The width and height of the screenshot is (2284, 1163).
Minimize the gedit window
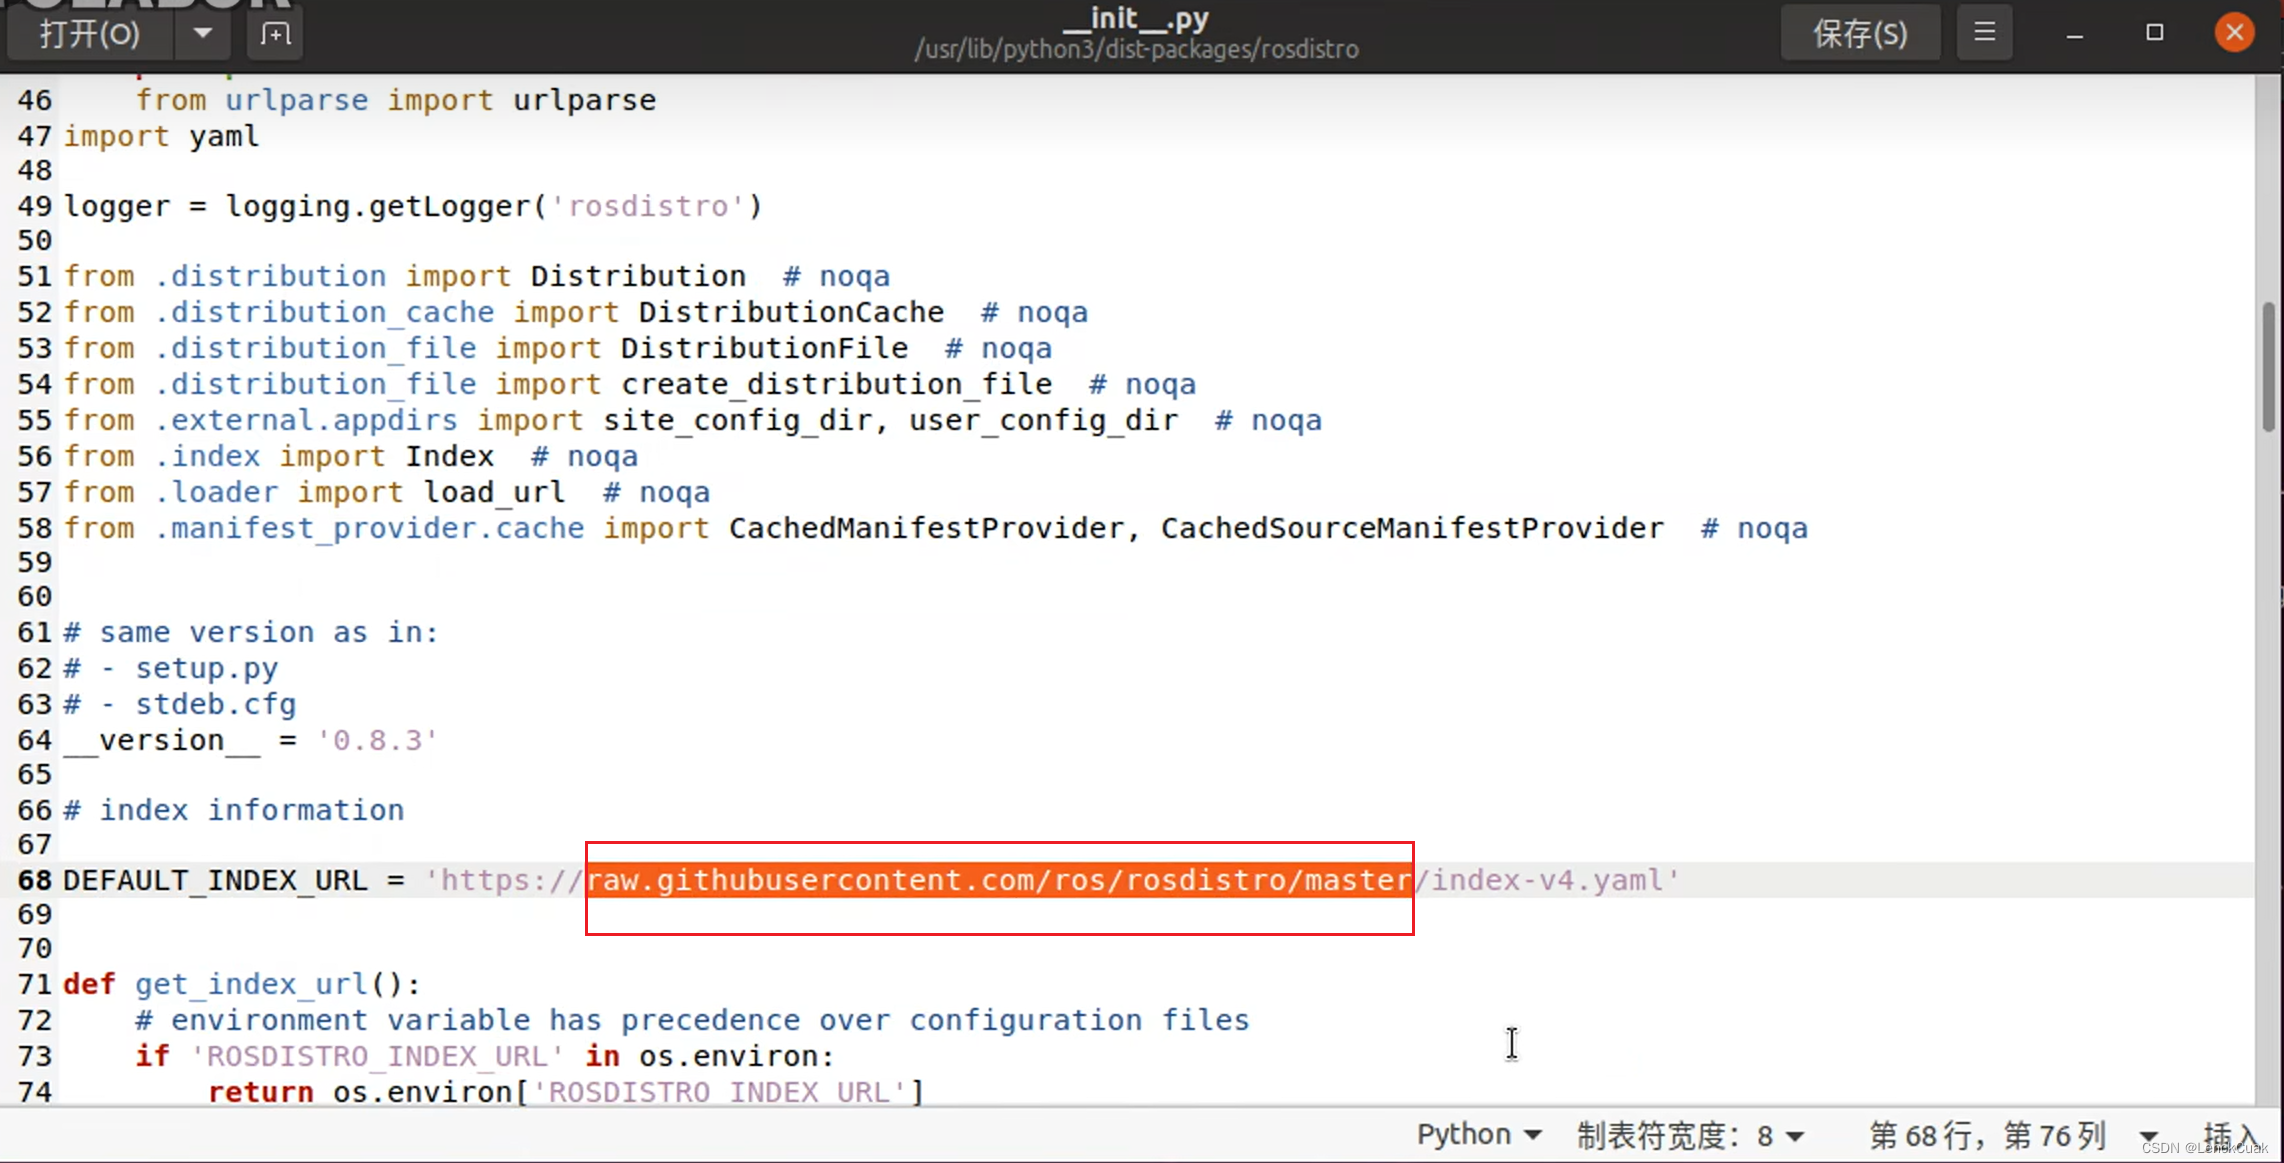click(2075, 33)
